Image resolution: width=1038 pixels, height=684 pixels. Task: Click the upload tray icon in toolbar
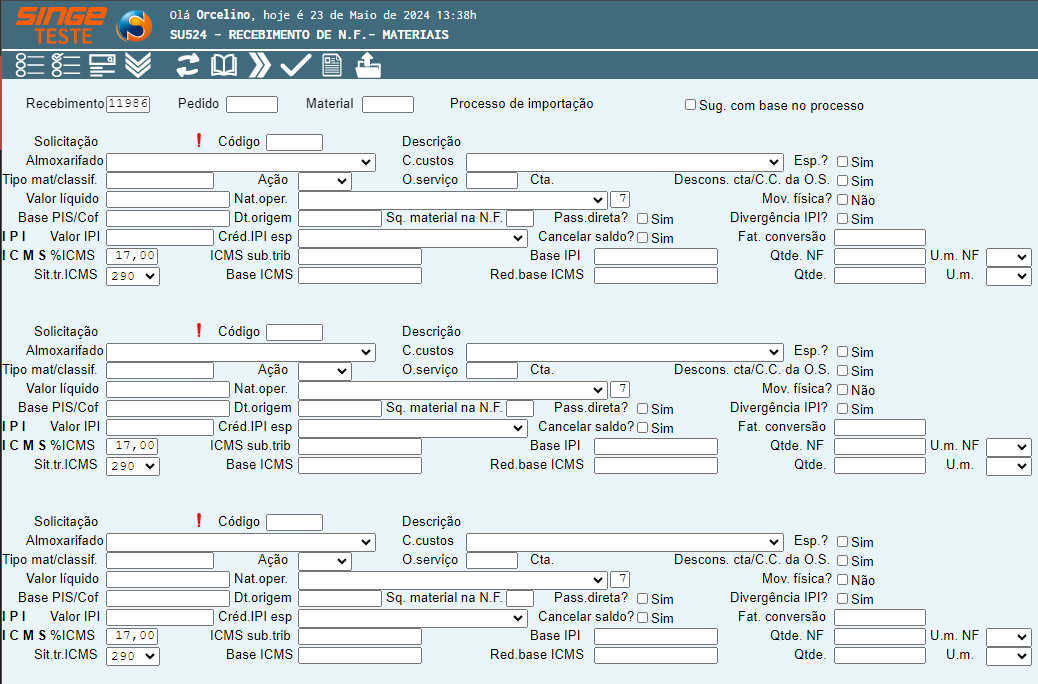368,66
